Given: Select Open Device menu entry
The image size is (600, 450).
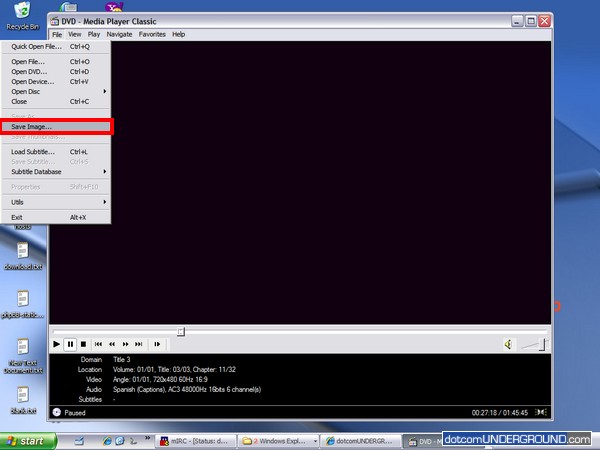Looking at the screenshot, I should [56, 82].
